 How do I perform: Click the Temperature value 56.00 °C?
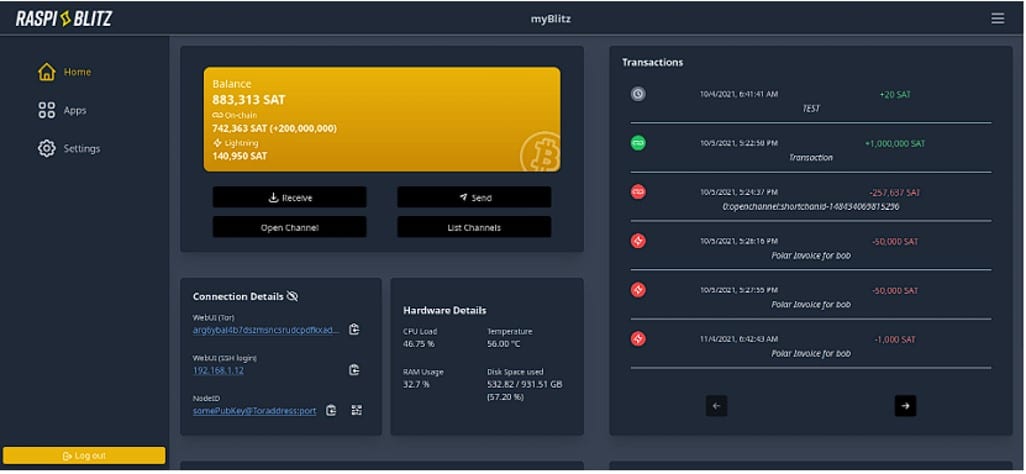point(506,344)
